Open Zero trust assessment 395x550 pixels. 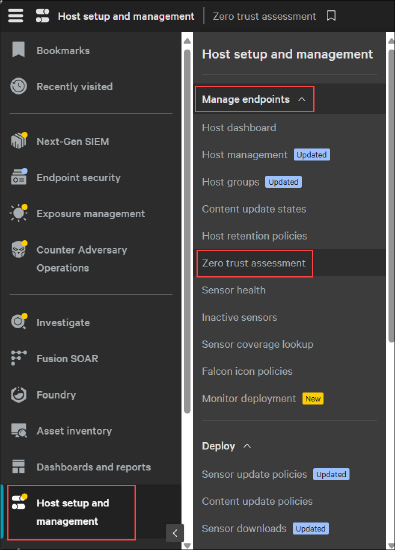tap(254, 263)
